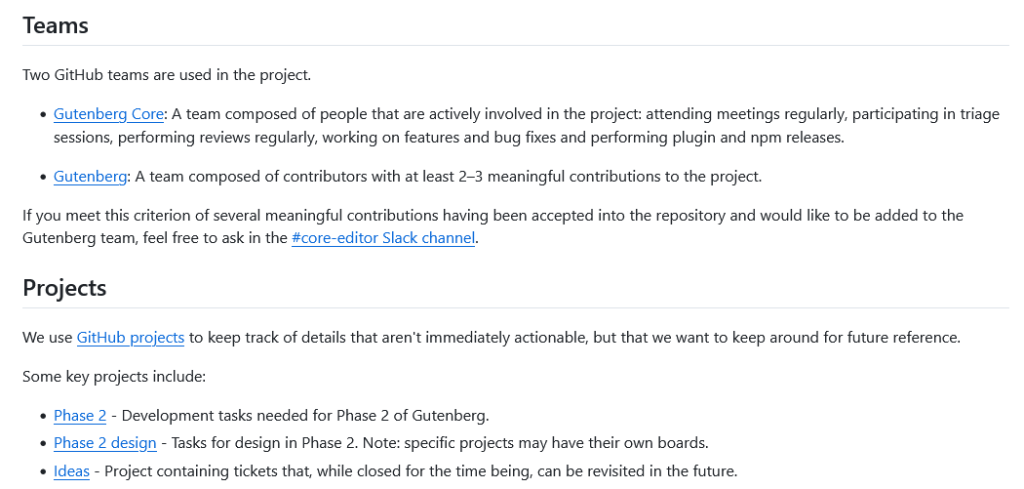Viewport: 1024px width, 489px height.
Task: Open the standalone Gutenberg contributors team link
Action: pyautogui.click(x=90, y=177)
